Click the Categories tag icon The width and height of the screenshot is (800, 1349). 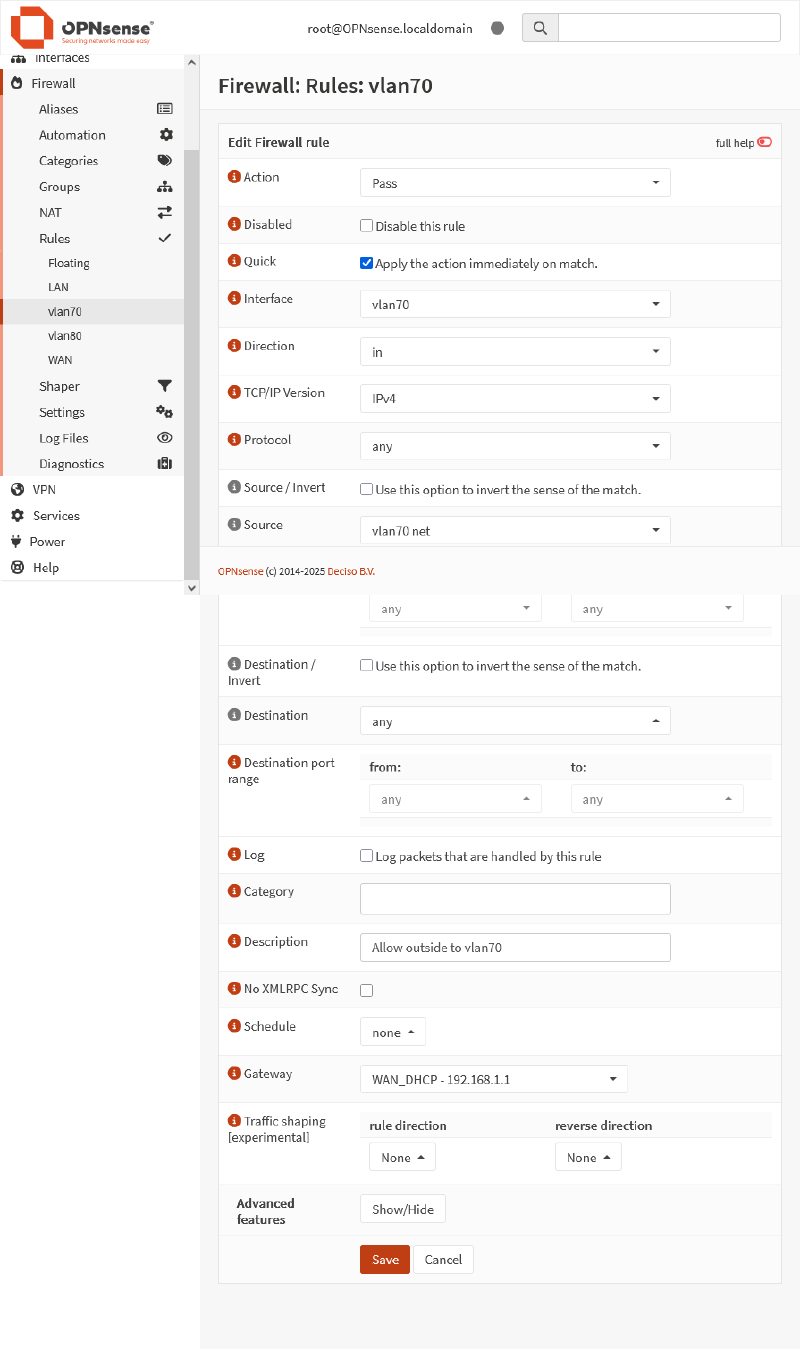point(165,161)
